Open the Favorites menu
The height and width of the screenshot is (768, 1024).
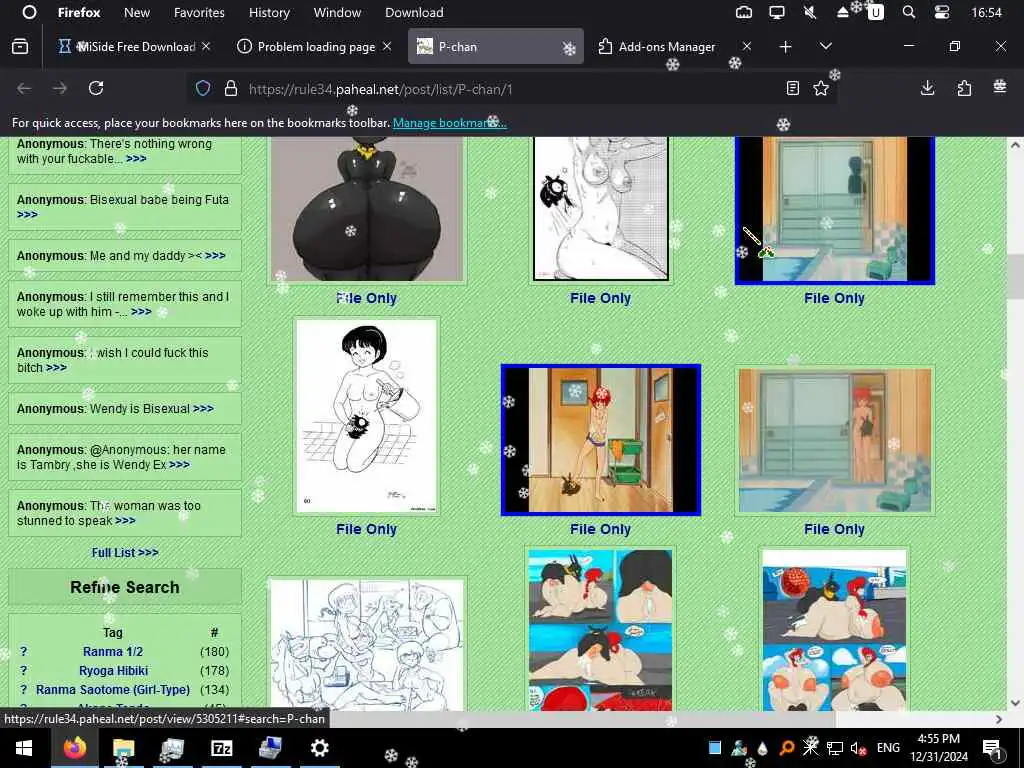pyautogui.click(x=199, y=12)
